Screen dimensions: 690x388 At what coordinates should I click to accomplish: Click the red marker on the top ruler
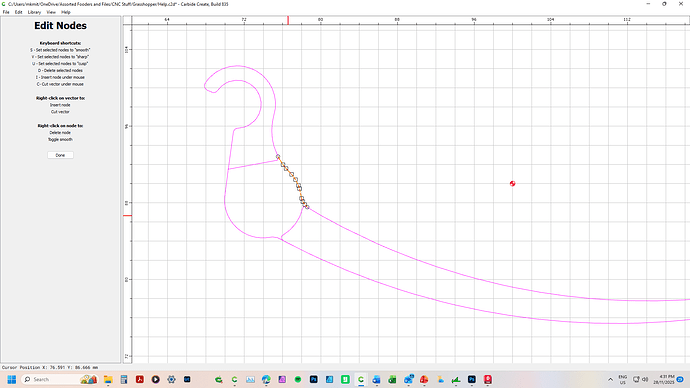point(288,20)
